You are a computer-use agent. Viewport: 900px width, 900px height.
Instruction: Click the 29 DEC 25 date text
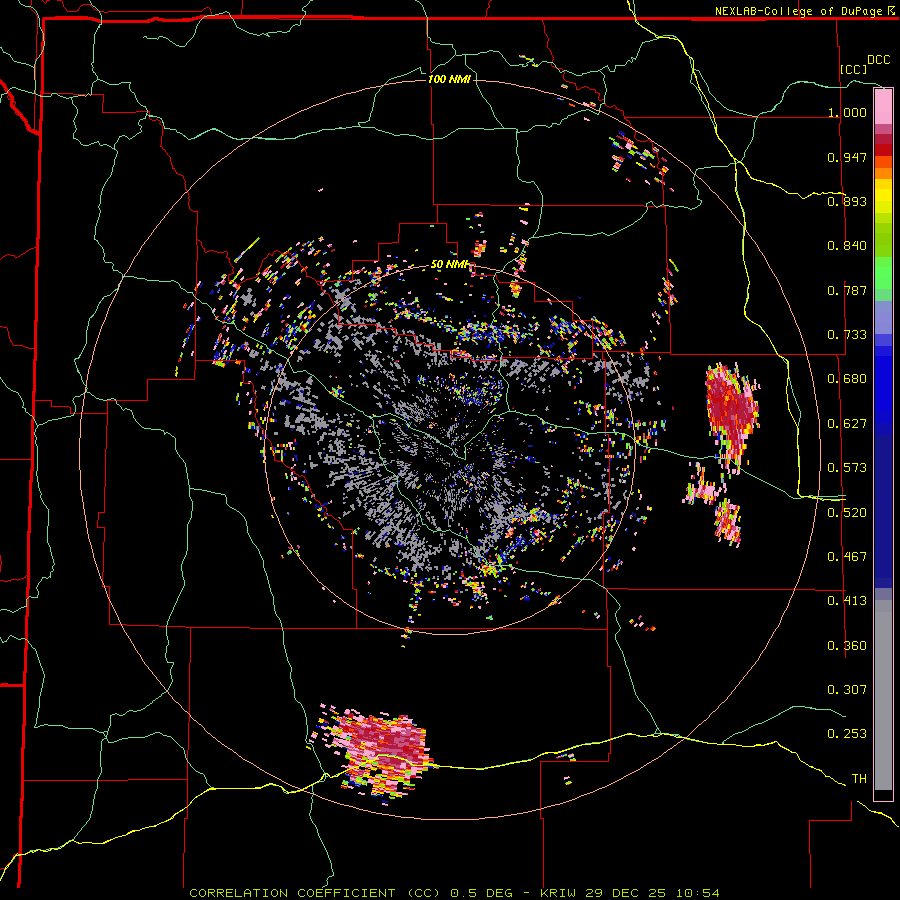[625, 893]
